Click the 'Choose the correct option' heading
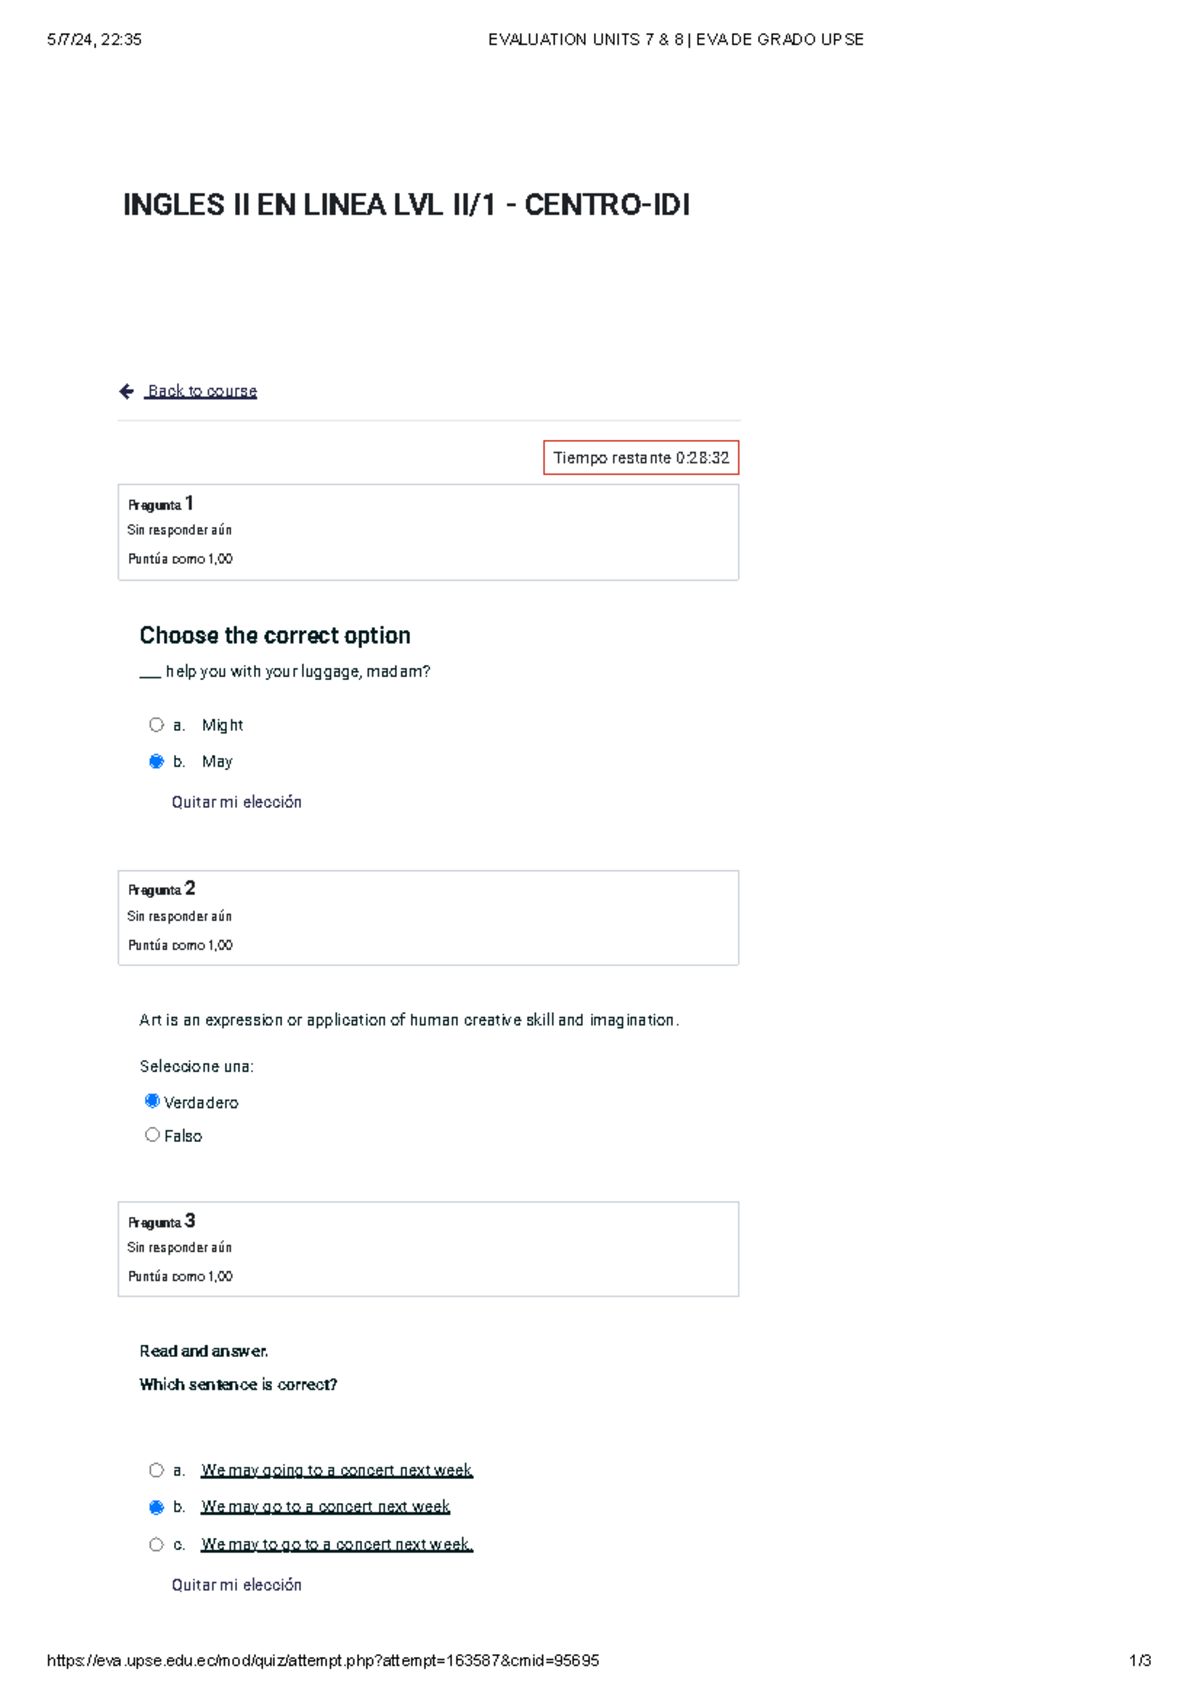The height and width of the screenshot is (1698, 1200). coord(275,636)
